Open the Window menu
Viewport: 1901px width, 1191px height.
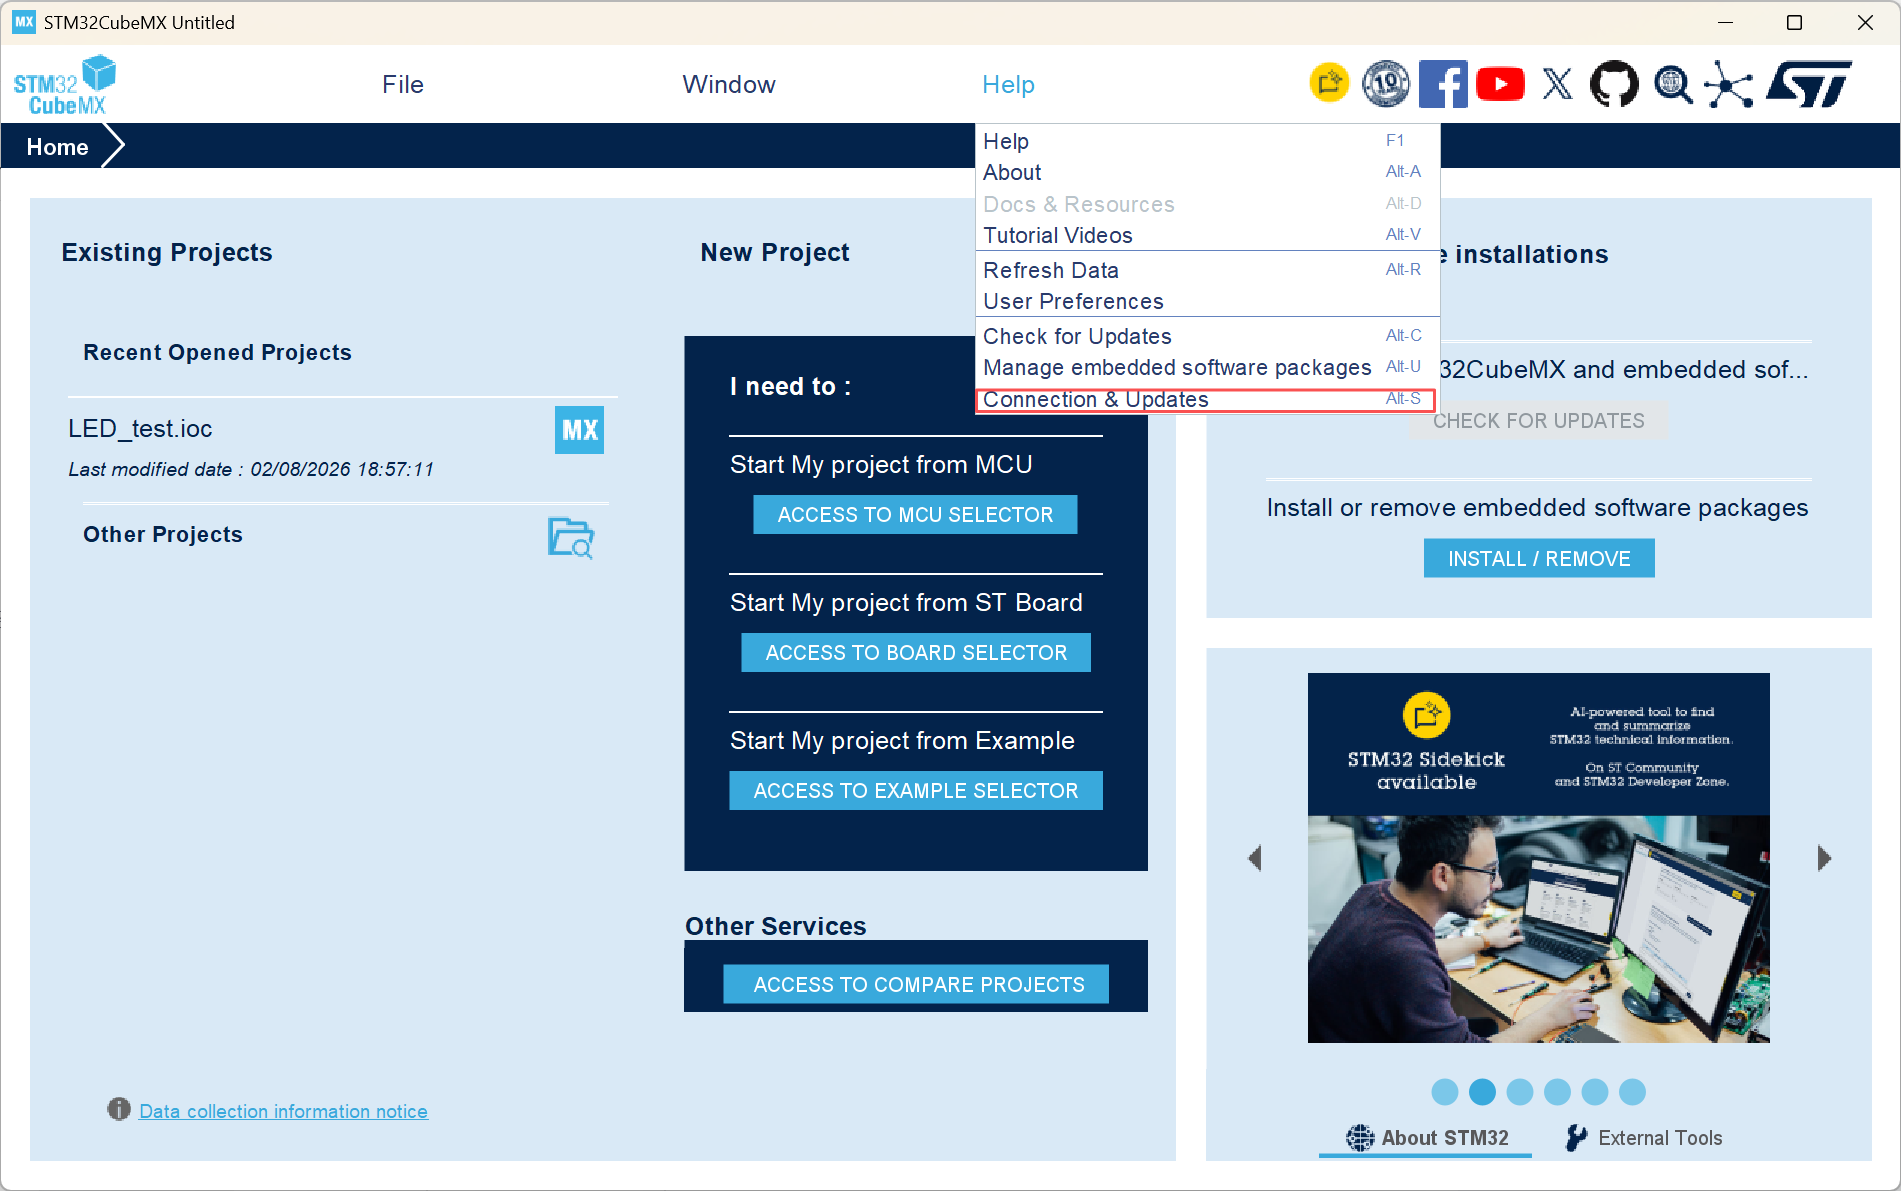pos(729,85)
